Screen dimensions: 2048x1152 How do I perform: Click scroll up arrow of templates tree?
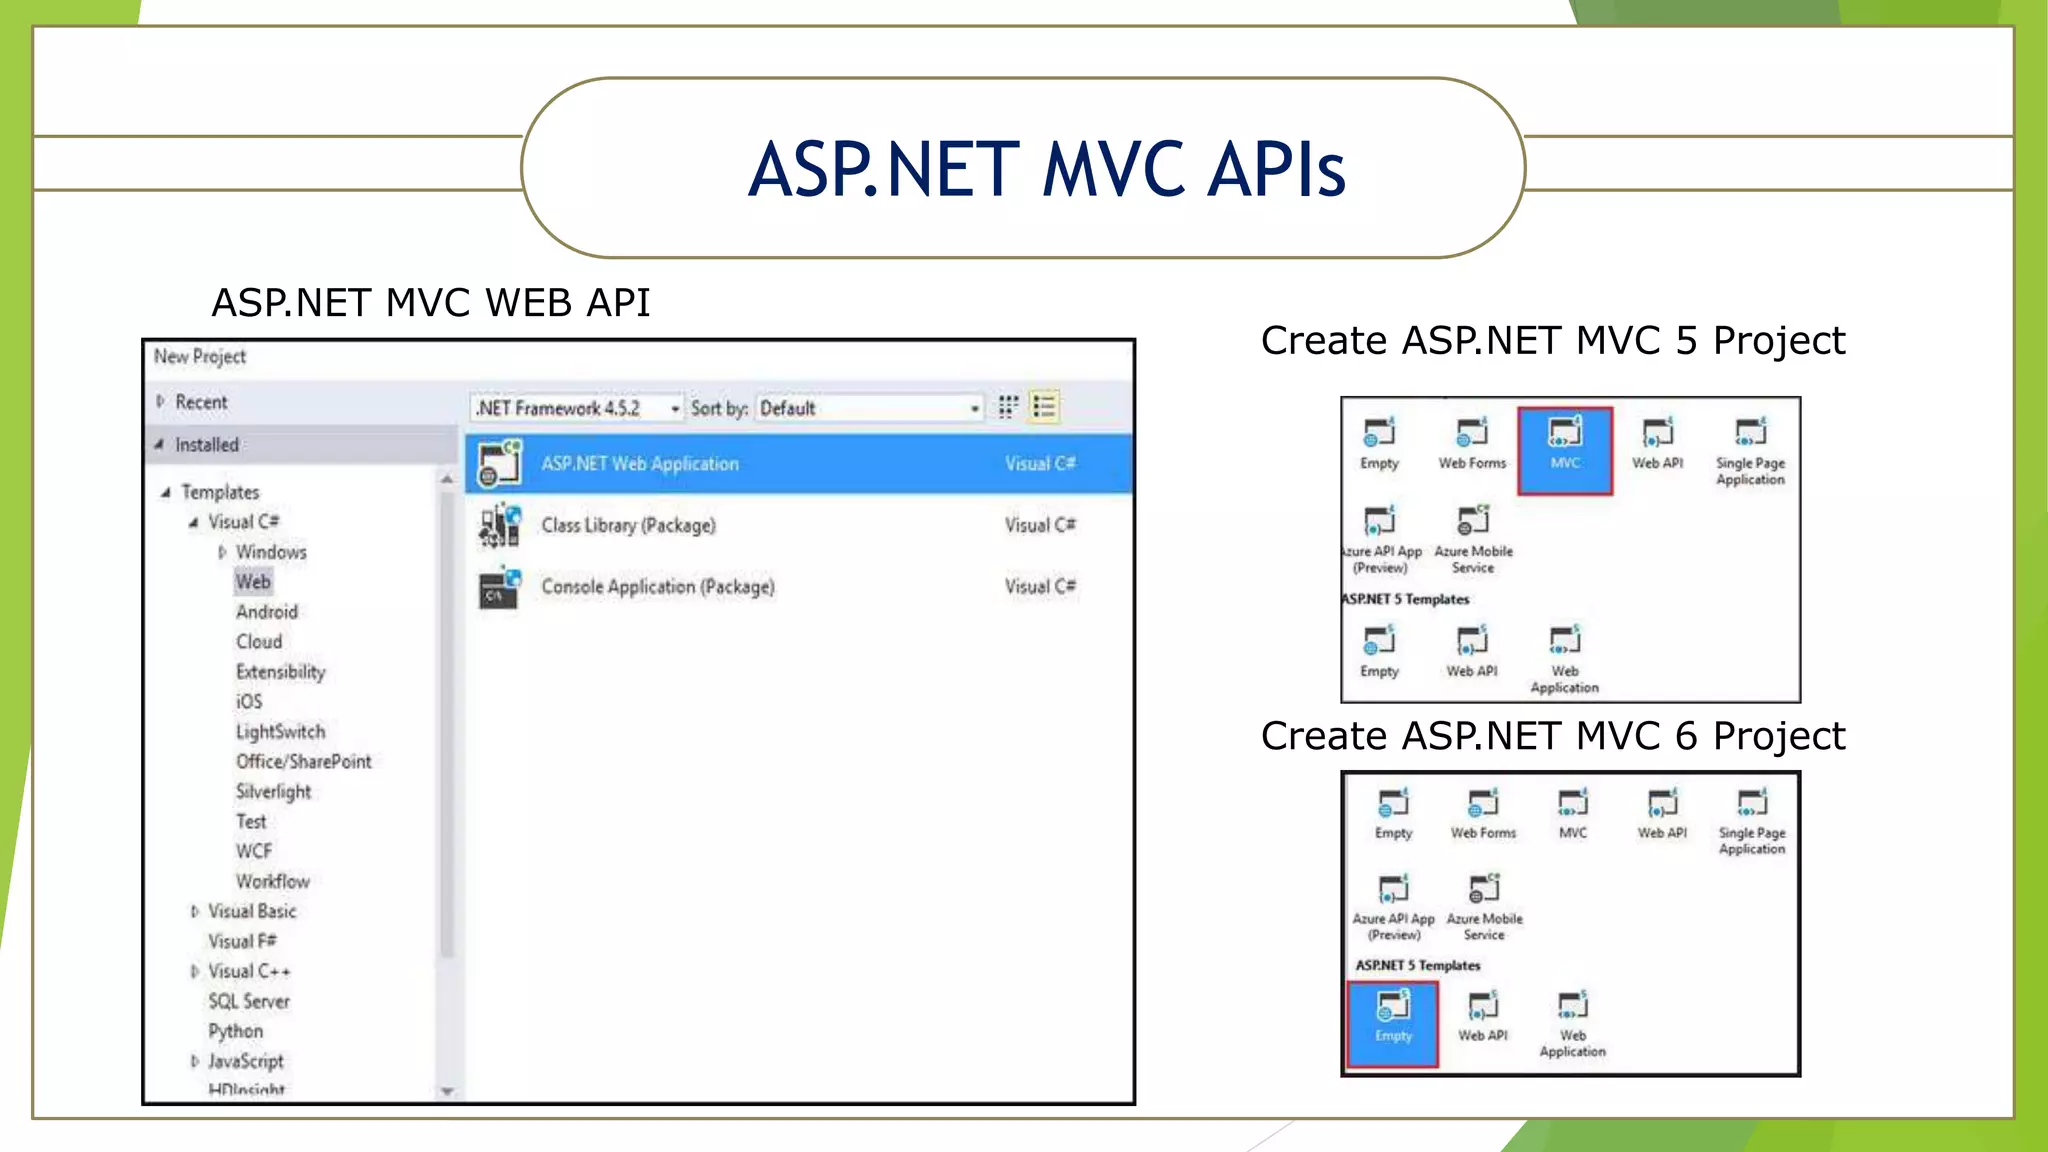pyautogui.click(x=447, y=480)
